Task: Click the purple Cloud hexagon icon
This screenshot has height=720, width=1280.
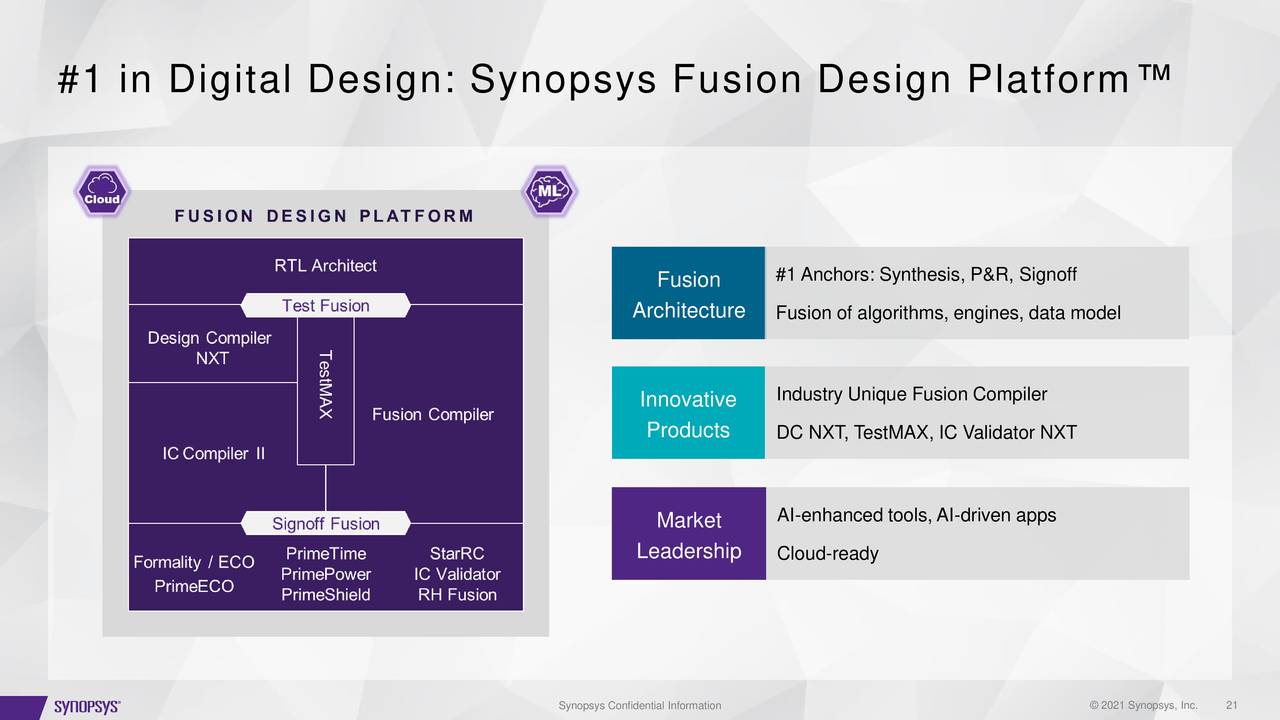Action: [x=102, y=192]
